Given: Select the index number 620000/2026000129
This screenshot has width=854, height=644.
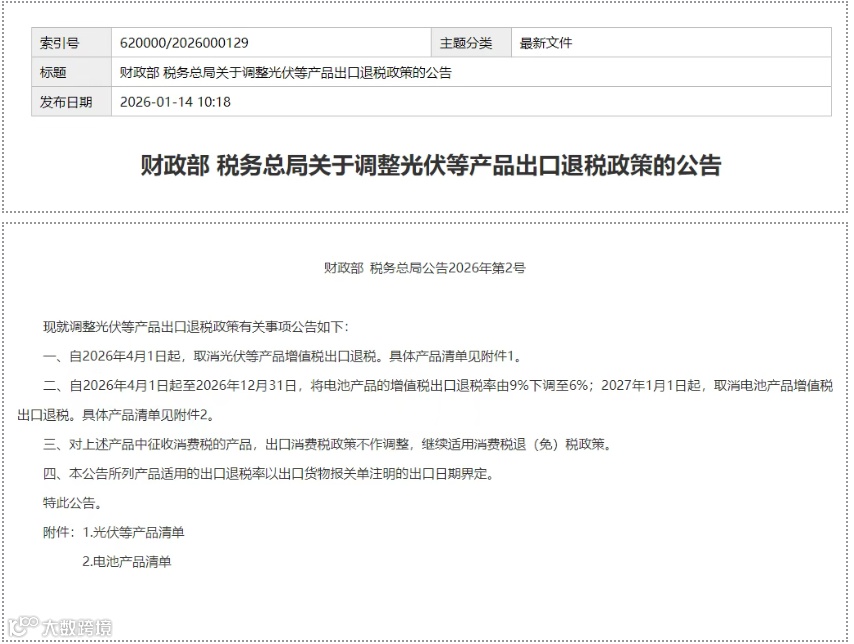Looking at the screenshot, I should tap(184, 43).
